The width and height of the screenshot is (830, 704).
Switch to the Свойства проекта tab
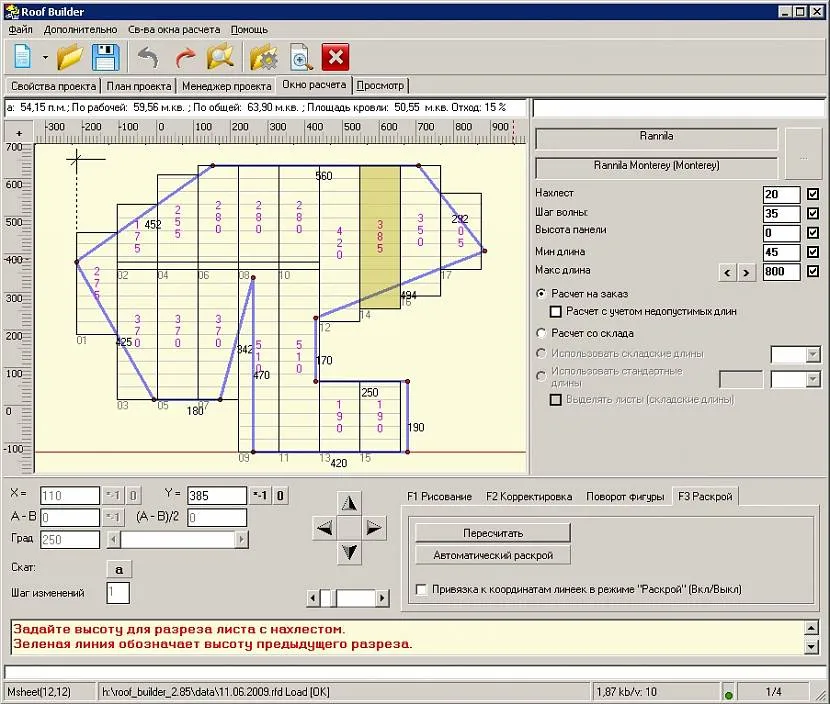53,86
